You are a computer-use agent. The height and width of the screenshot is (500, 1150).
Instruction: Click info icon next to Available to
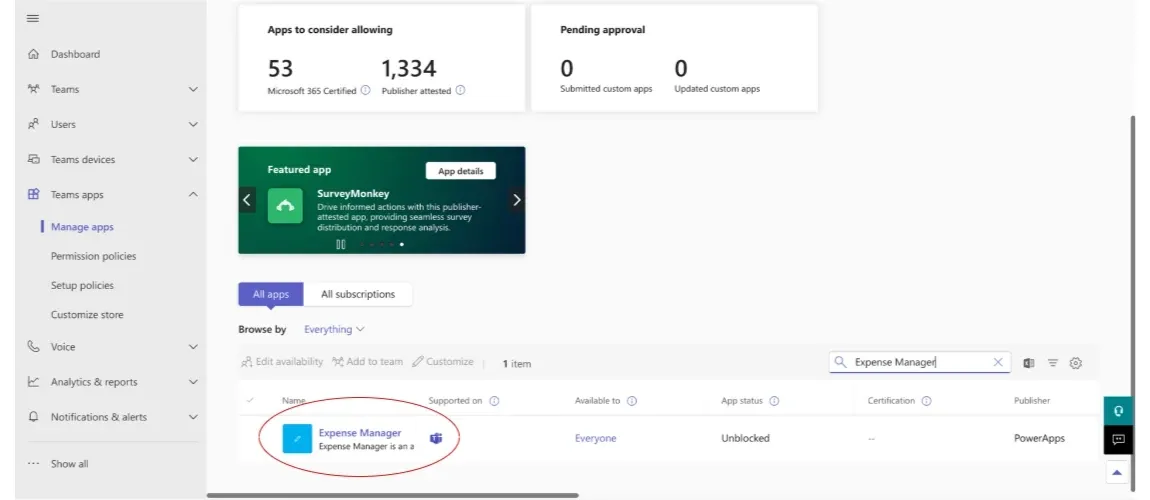tap(632, 401)
